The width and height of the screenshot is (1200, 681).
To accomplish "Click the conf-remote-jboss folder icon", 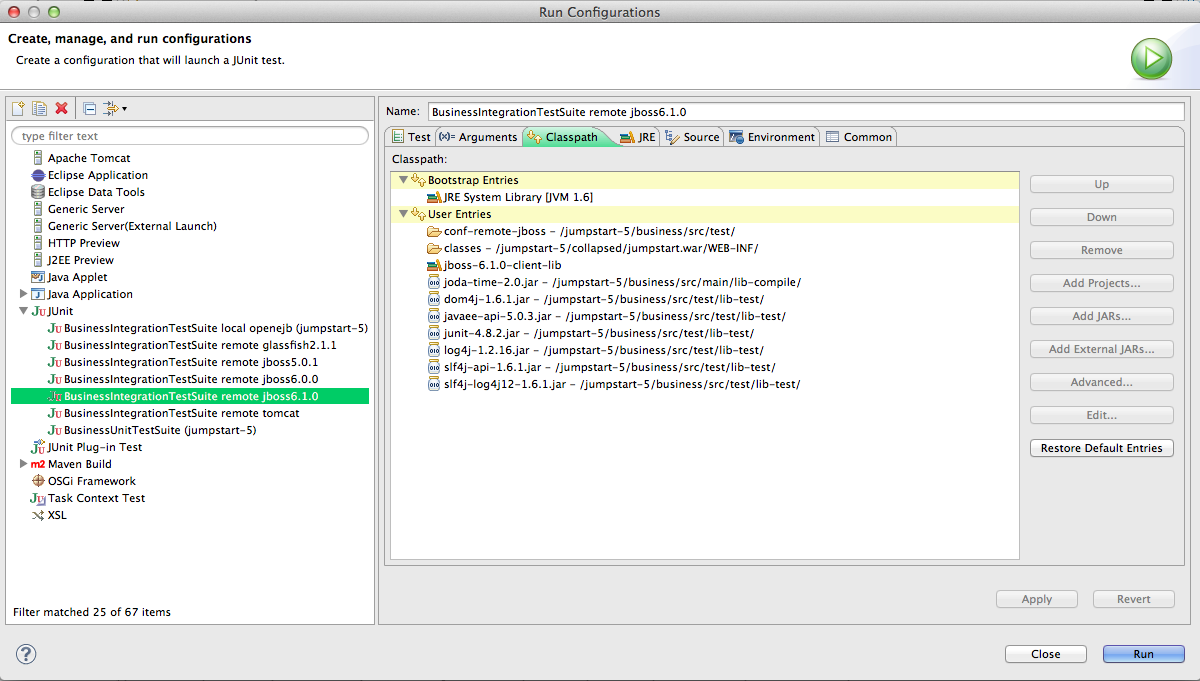I will click(434, 231).
